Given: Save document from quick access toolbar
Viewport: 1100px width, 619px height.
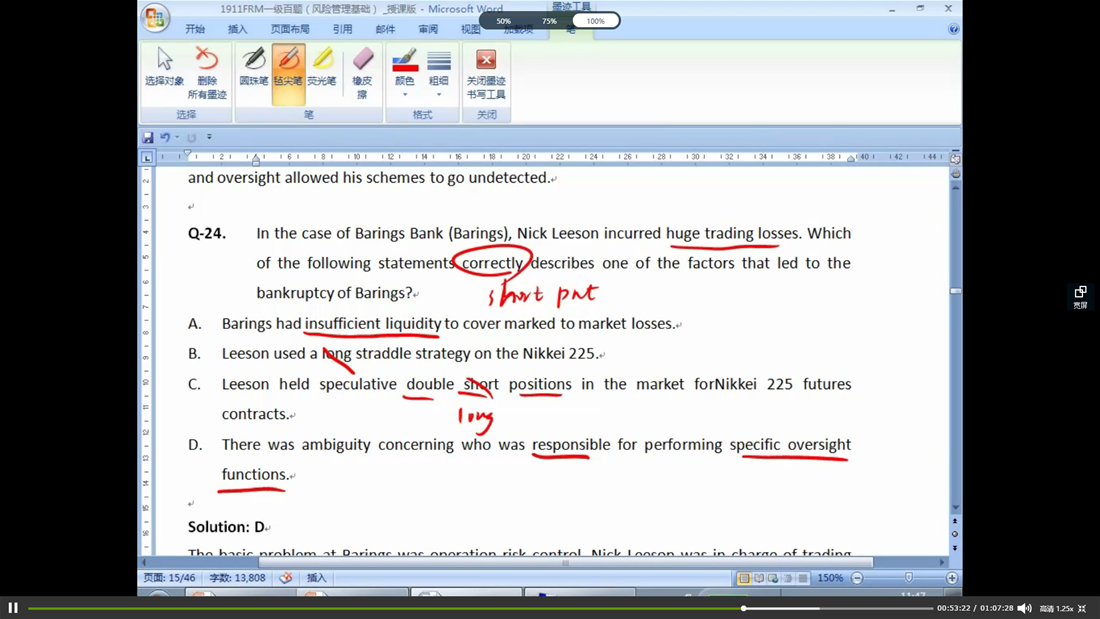Looking at the screenshot, I should coord(148,138).
